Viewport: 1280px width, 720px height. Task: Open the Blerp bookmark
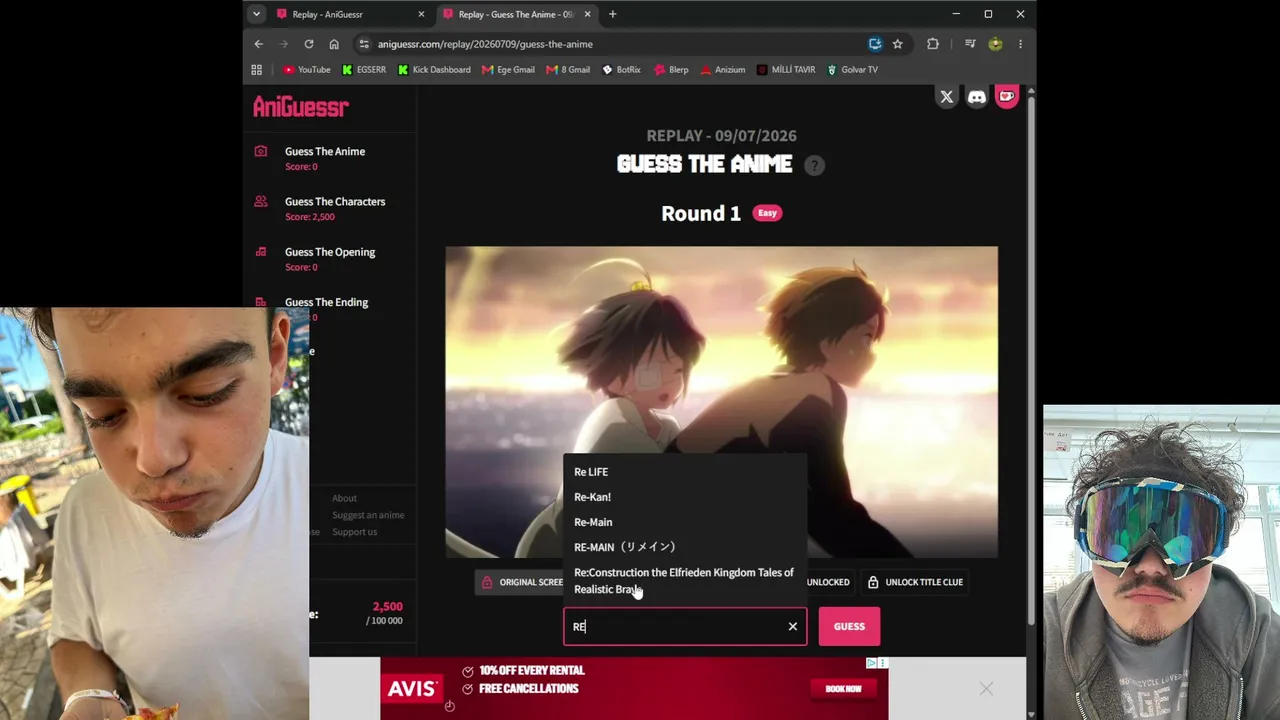pos(671,70)
